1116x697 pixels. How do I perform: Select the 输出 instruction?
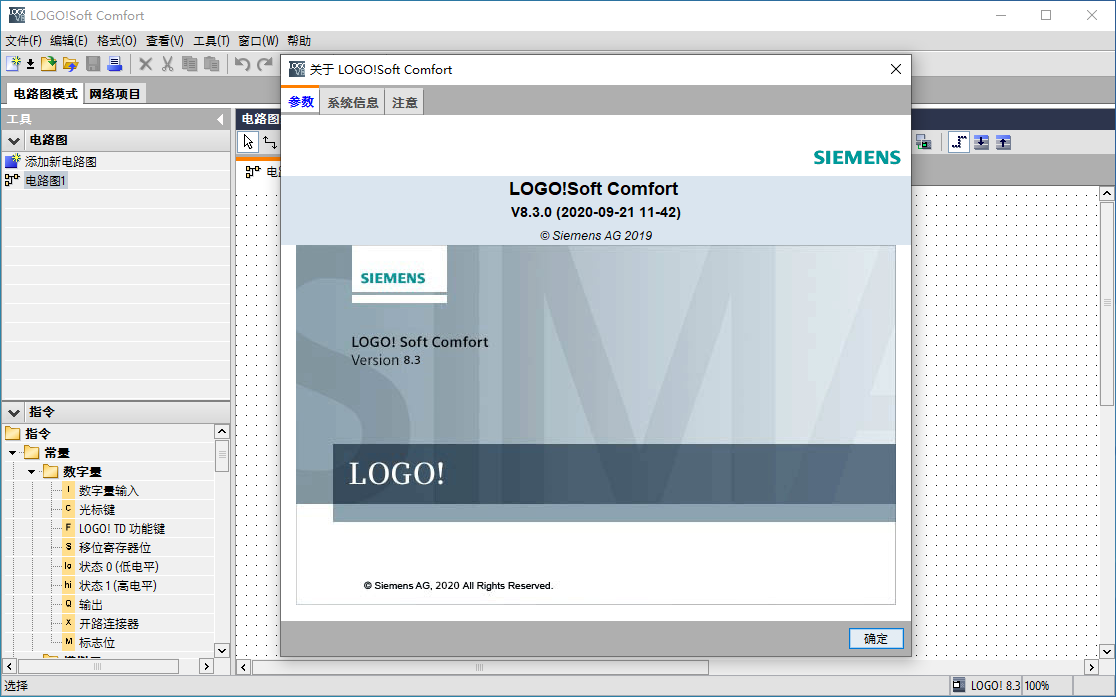click(x=90, y=604)
